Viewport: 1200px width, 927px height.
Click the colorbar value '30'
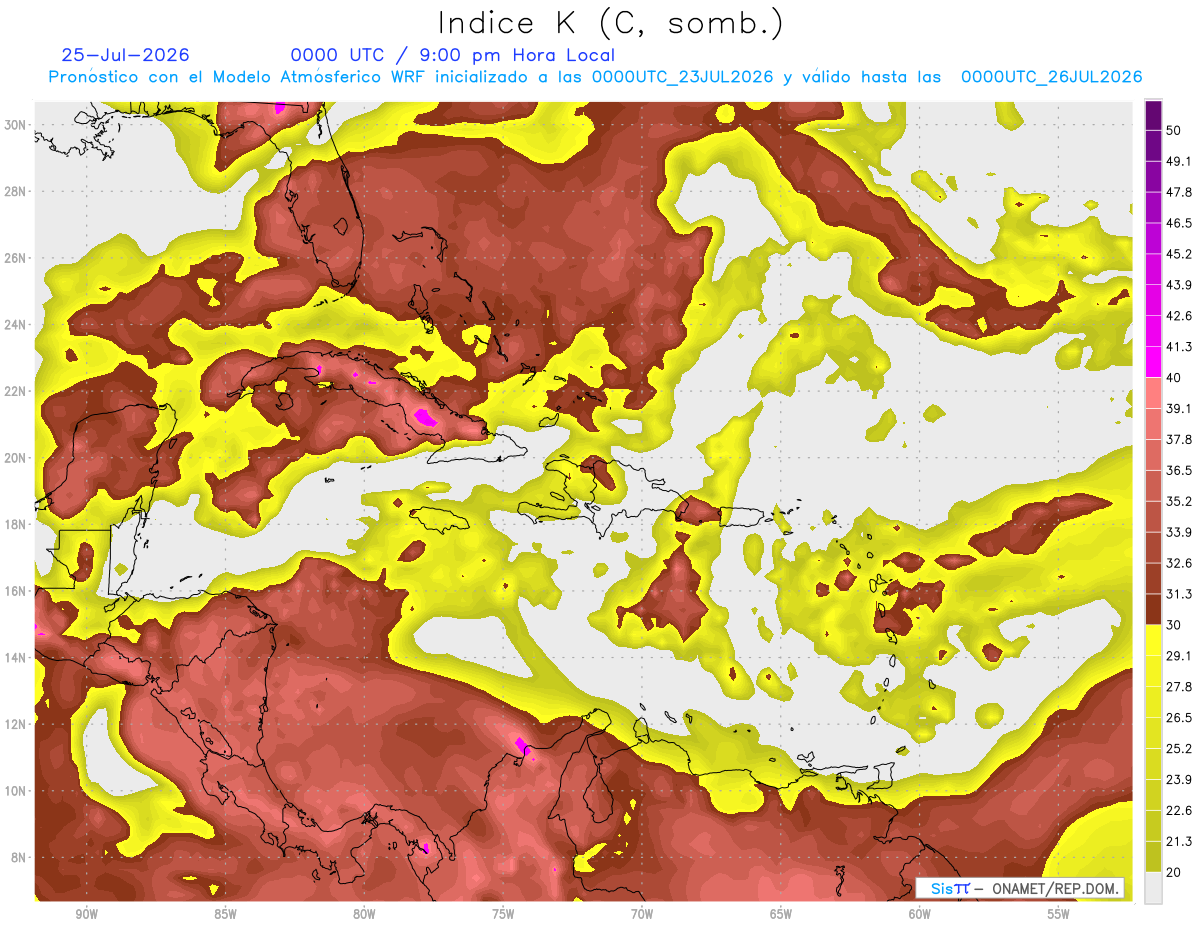click(1175, 625)
